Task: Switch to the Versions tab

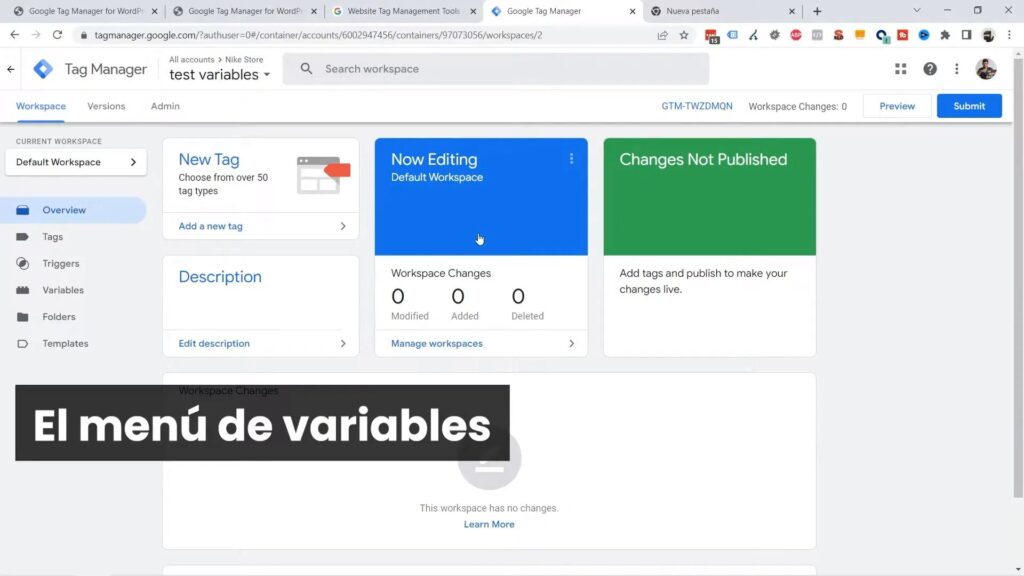Action: click(106, 106)
